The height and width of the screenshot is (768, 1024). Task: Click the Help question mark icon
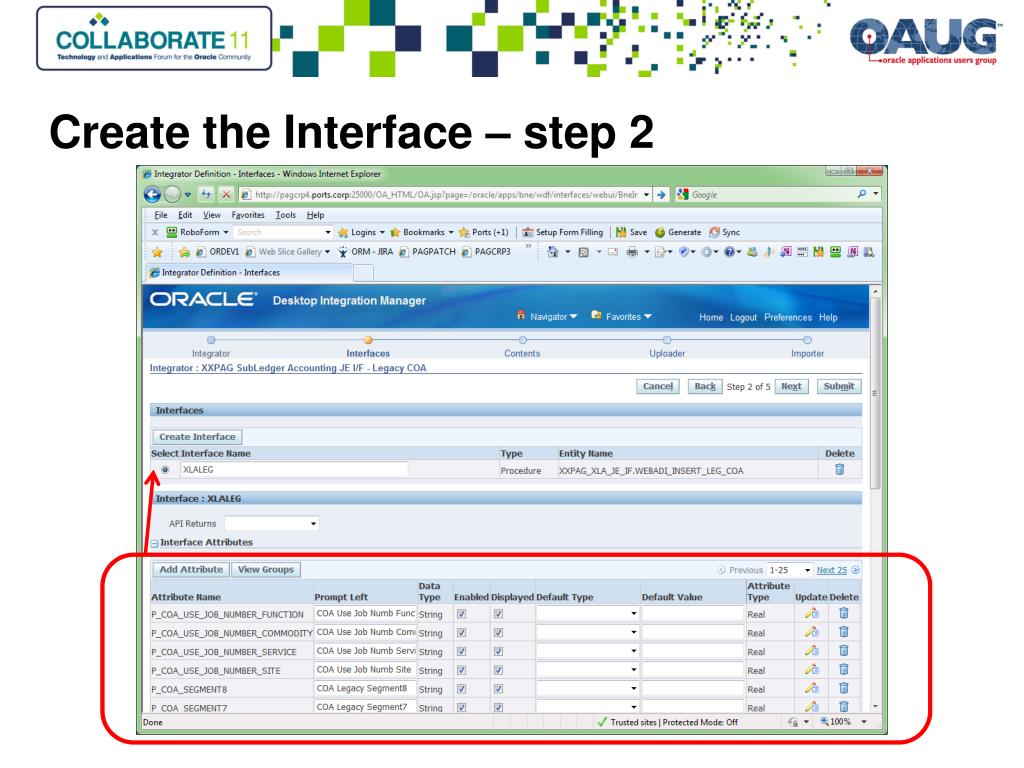pos(729,251)
